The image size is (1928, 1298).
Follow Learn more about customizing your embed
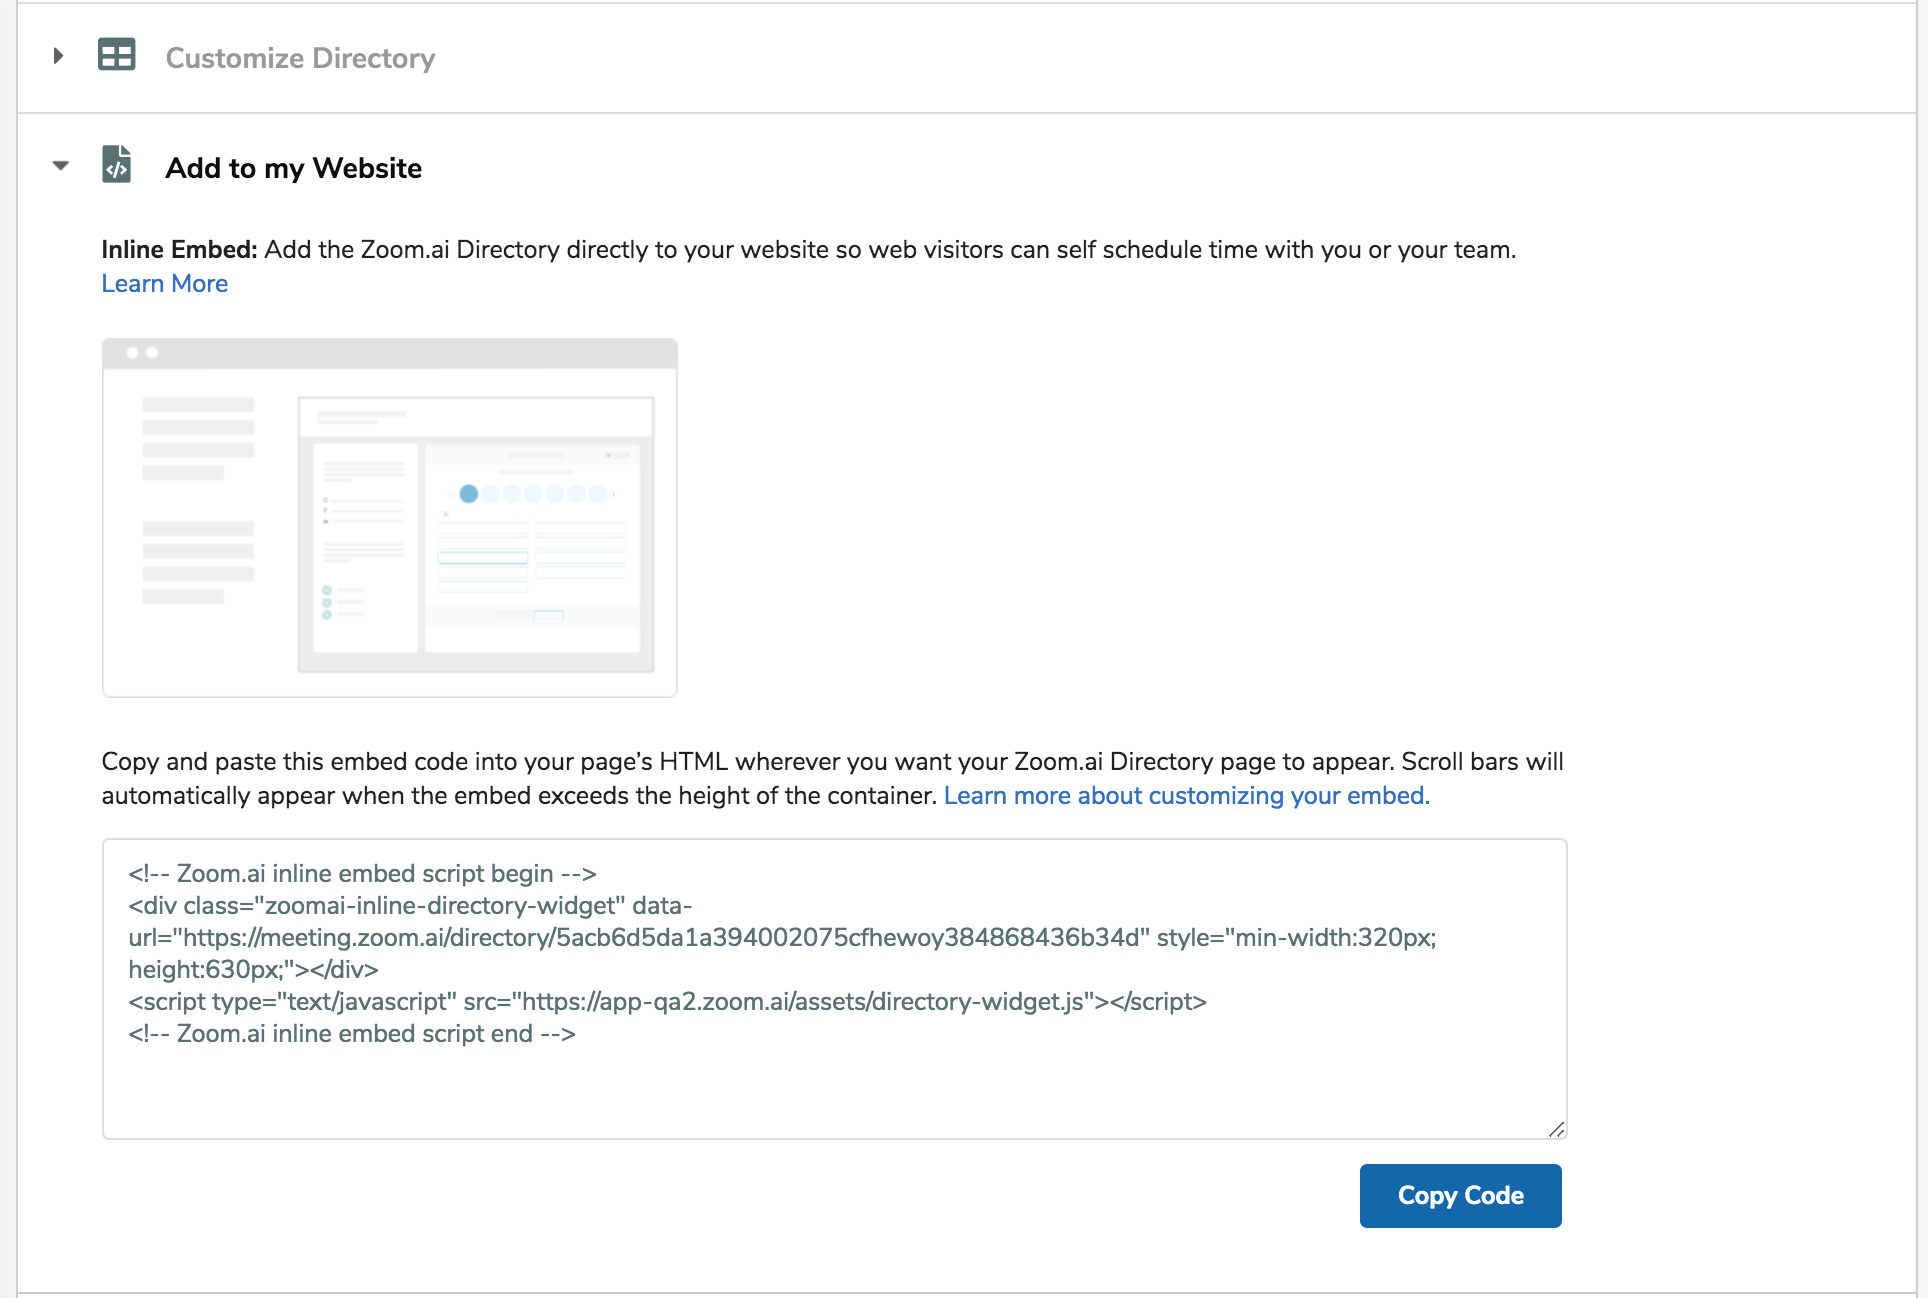pos(1187,796)
